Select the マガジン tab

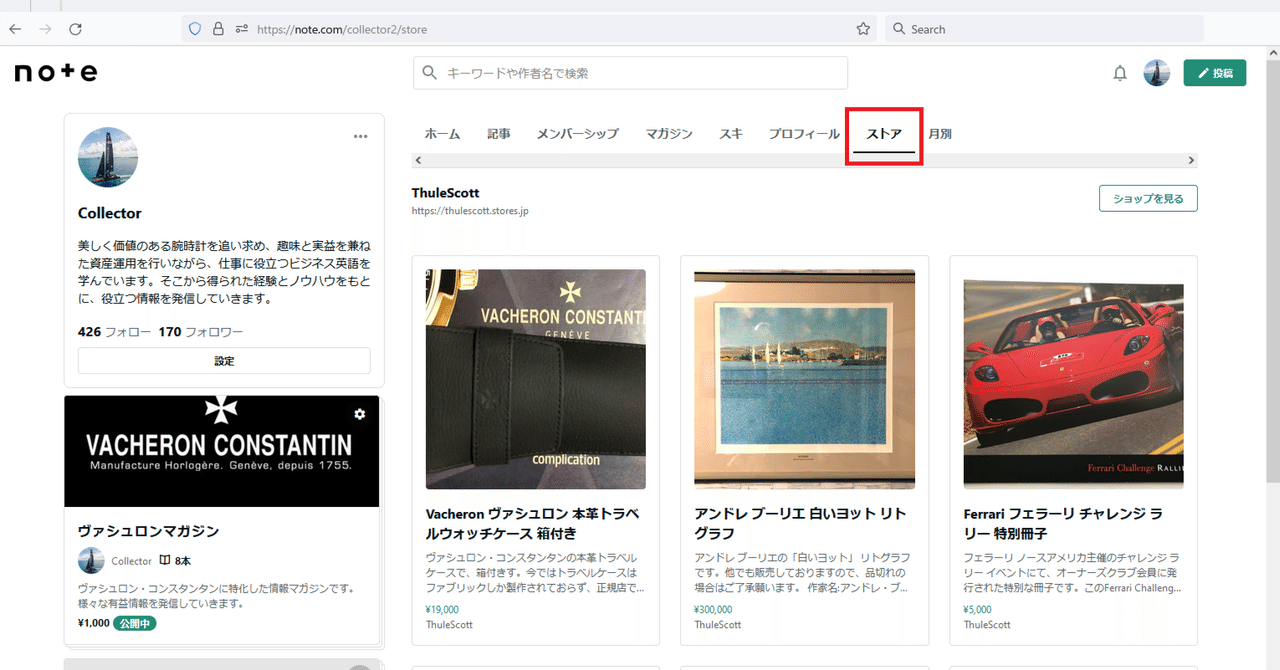coord(669,134)
